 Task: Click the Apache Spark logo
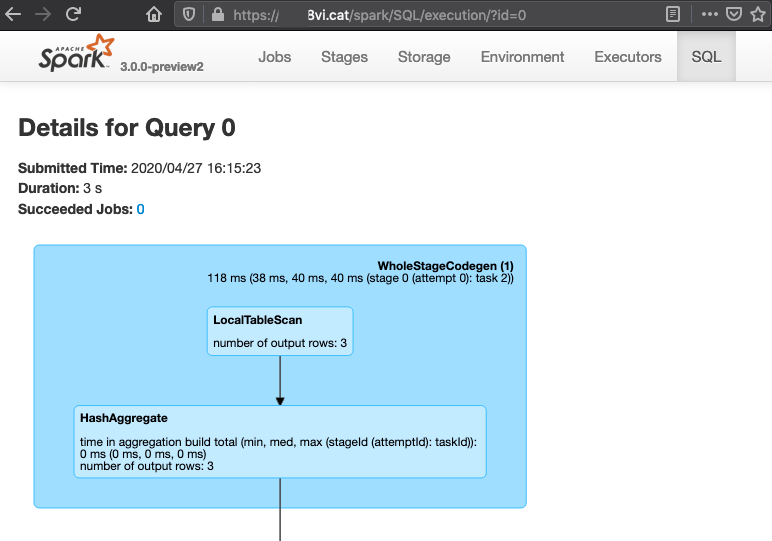click(76, 53)
